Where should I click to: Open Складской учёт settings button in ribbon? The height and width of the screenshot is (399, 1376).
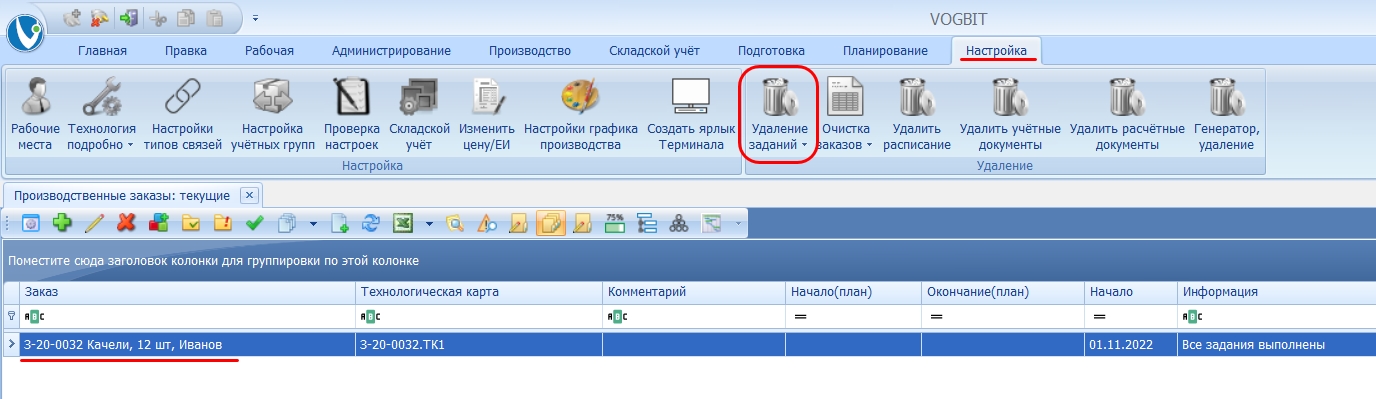[420, 114]
